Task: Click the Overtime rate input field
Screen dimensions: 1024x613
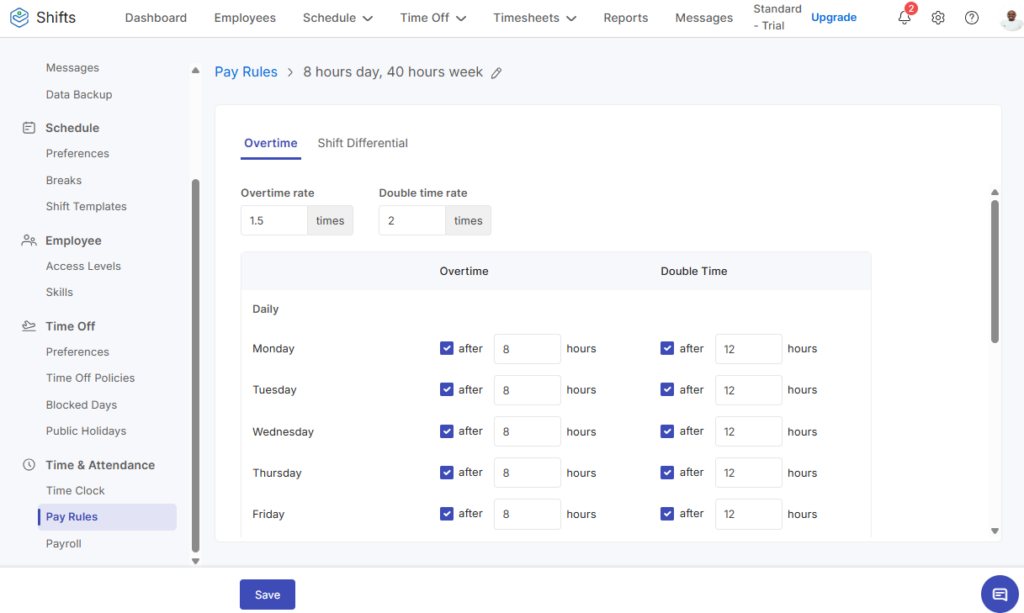Action: [274, 221]
